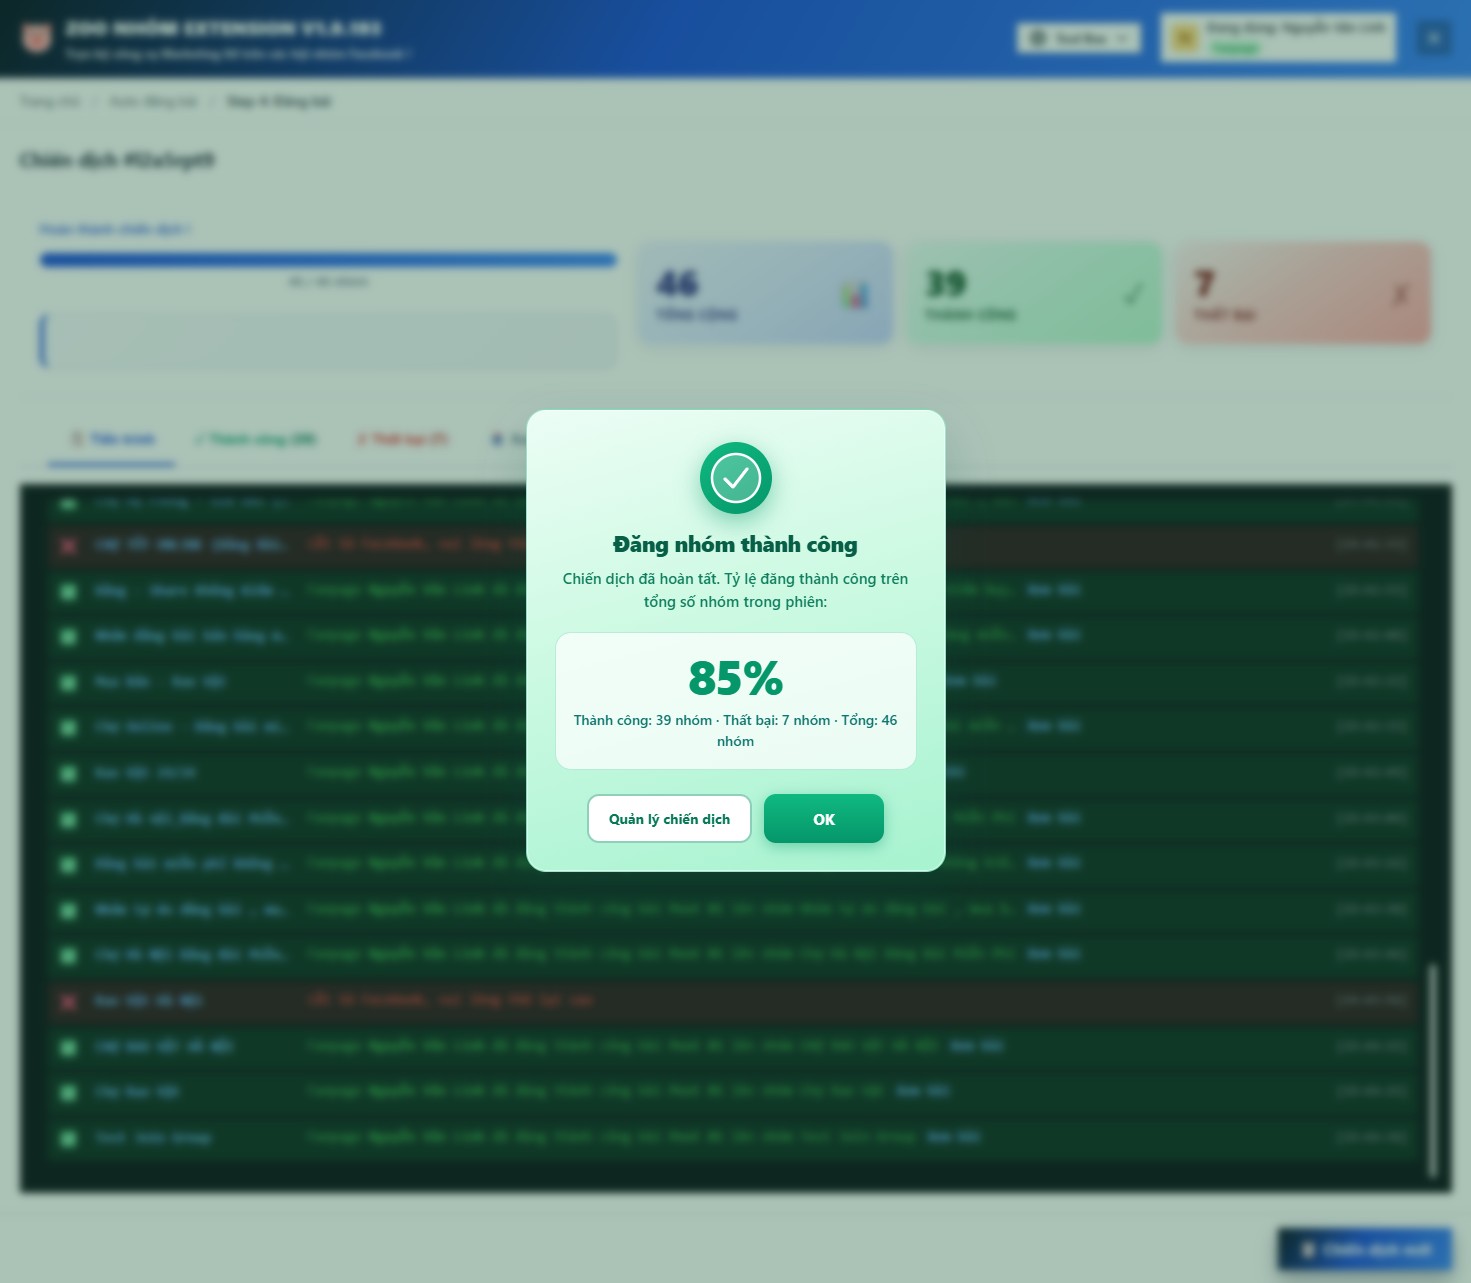Click the checkmark icon on 39 card
The image size is (1471, 1283).
[x=1133, y=294]
